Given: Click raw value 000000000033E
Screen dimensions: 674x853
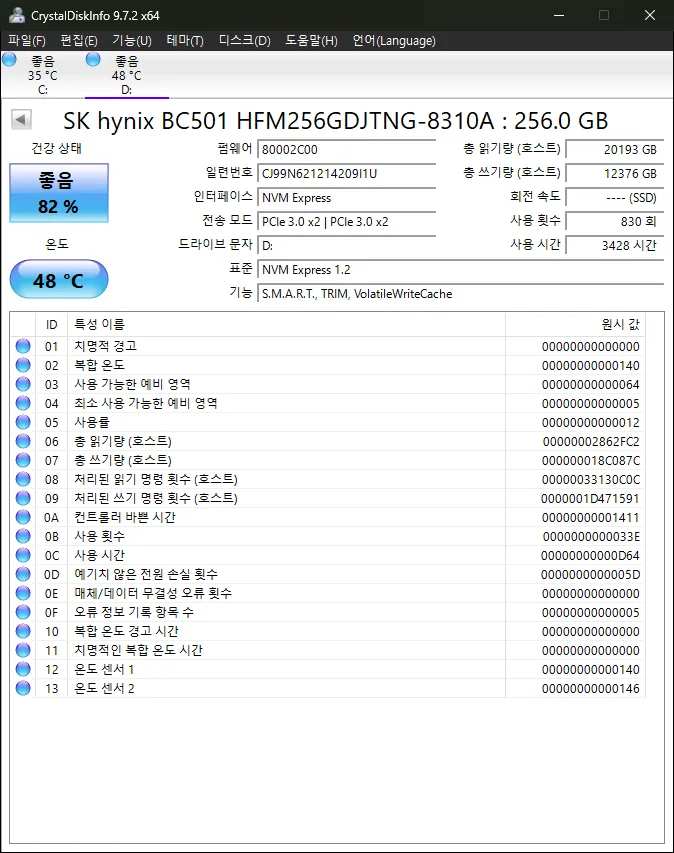Looking at the screenshot, I should click(591, 536).
